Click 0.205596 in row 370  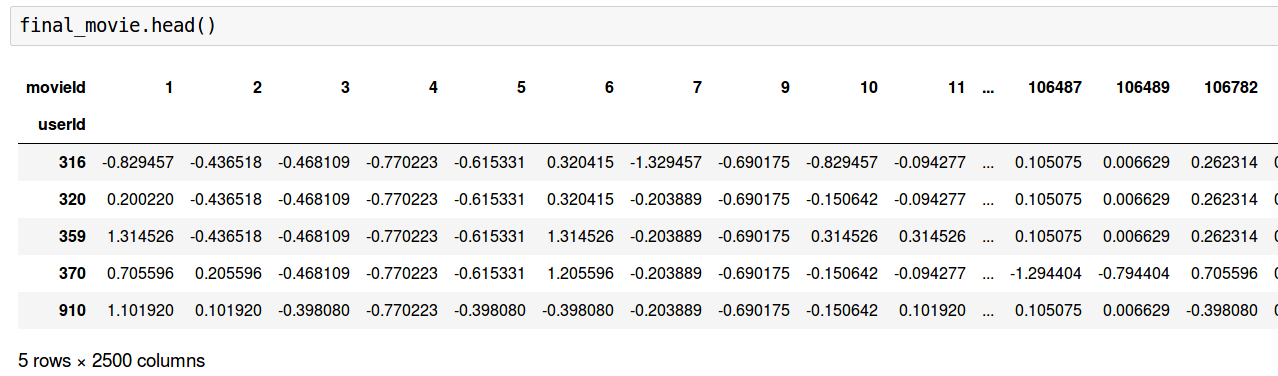point(228,273)
